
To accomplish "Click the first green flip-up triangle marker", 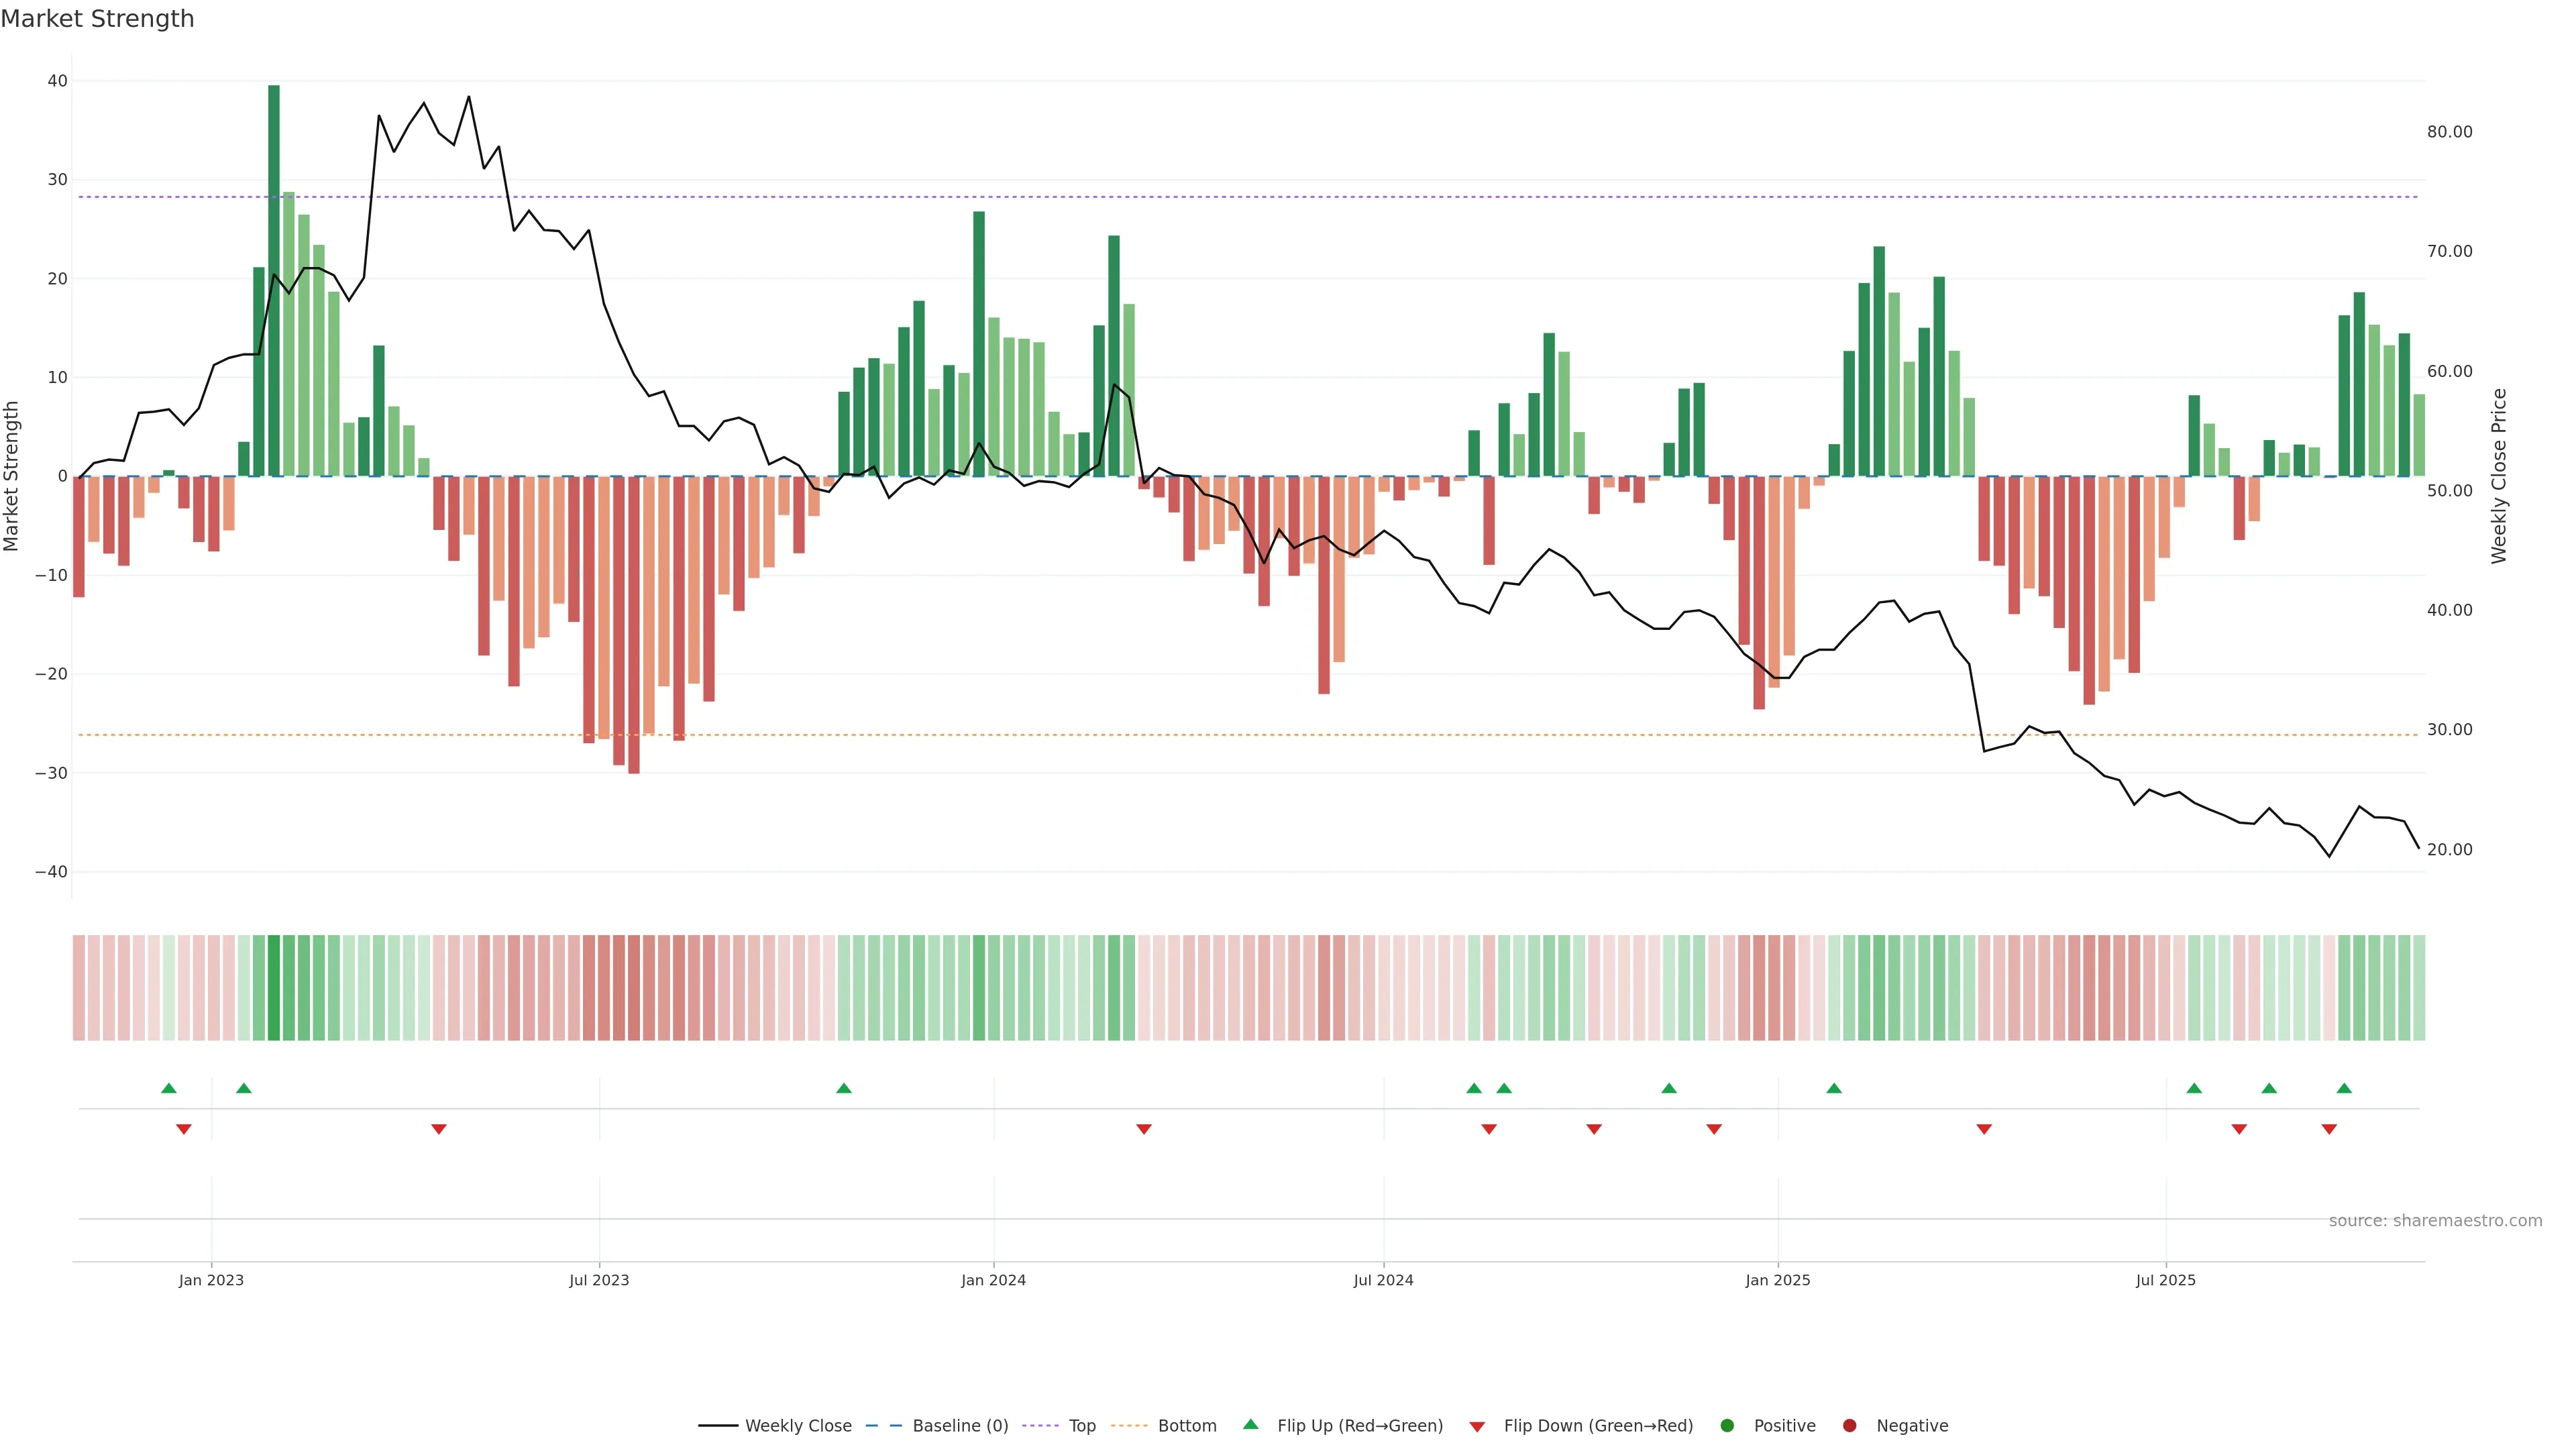I will tap(169, 1088).
